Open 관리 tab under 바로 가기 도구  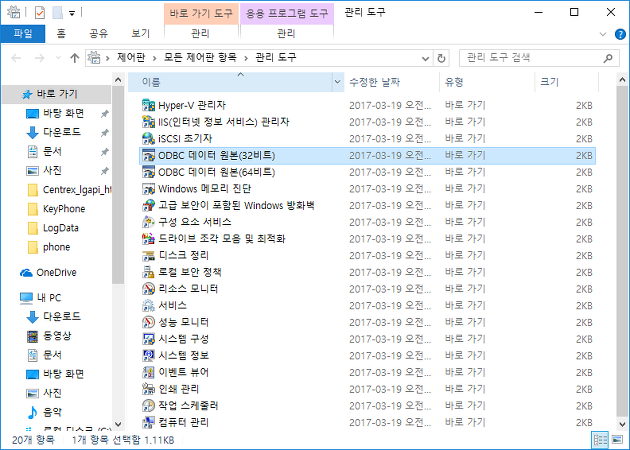pos(201,33)
